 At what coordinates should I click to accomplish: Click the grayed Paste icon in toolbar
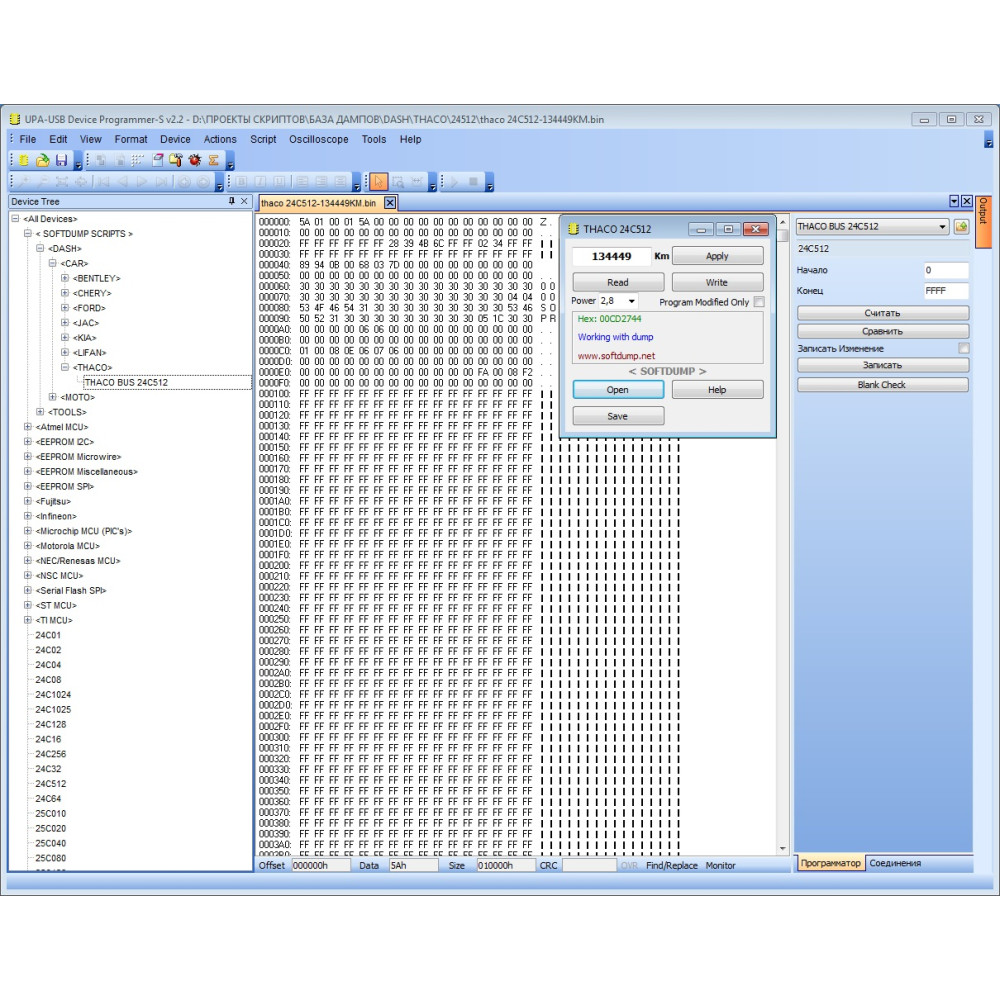click(x=119, y=160)
